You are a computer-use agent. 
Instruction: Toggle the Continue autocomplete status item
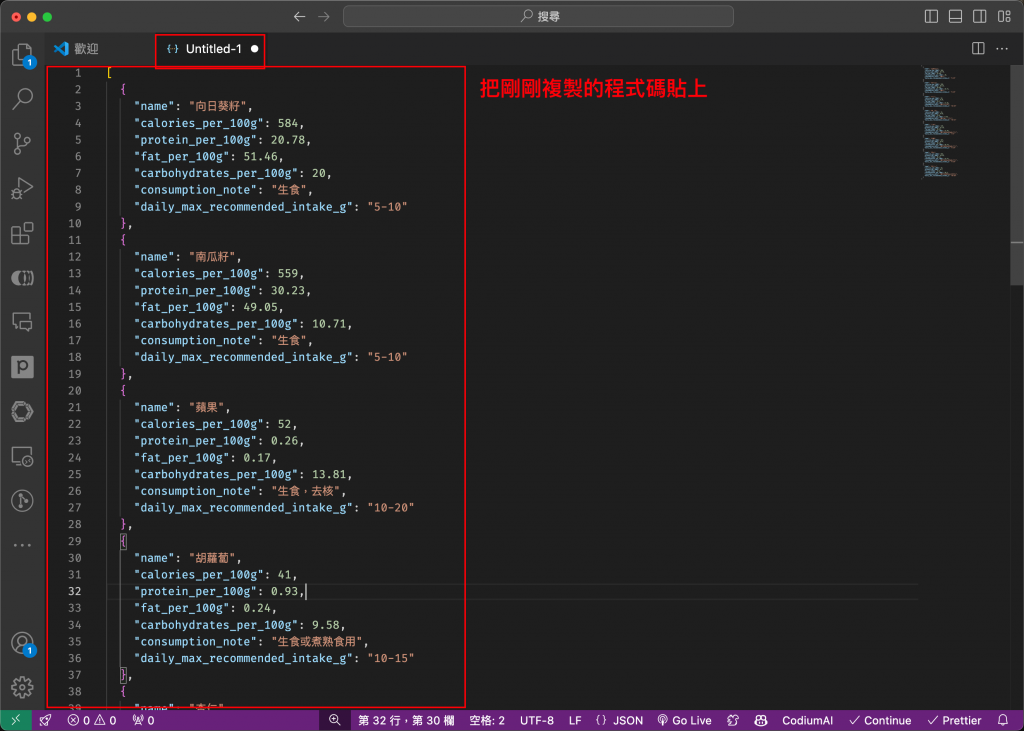(x=880, y=720)
